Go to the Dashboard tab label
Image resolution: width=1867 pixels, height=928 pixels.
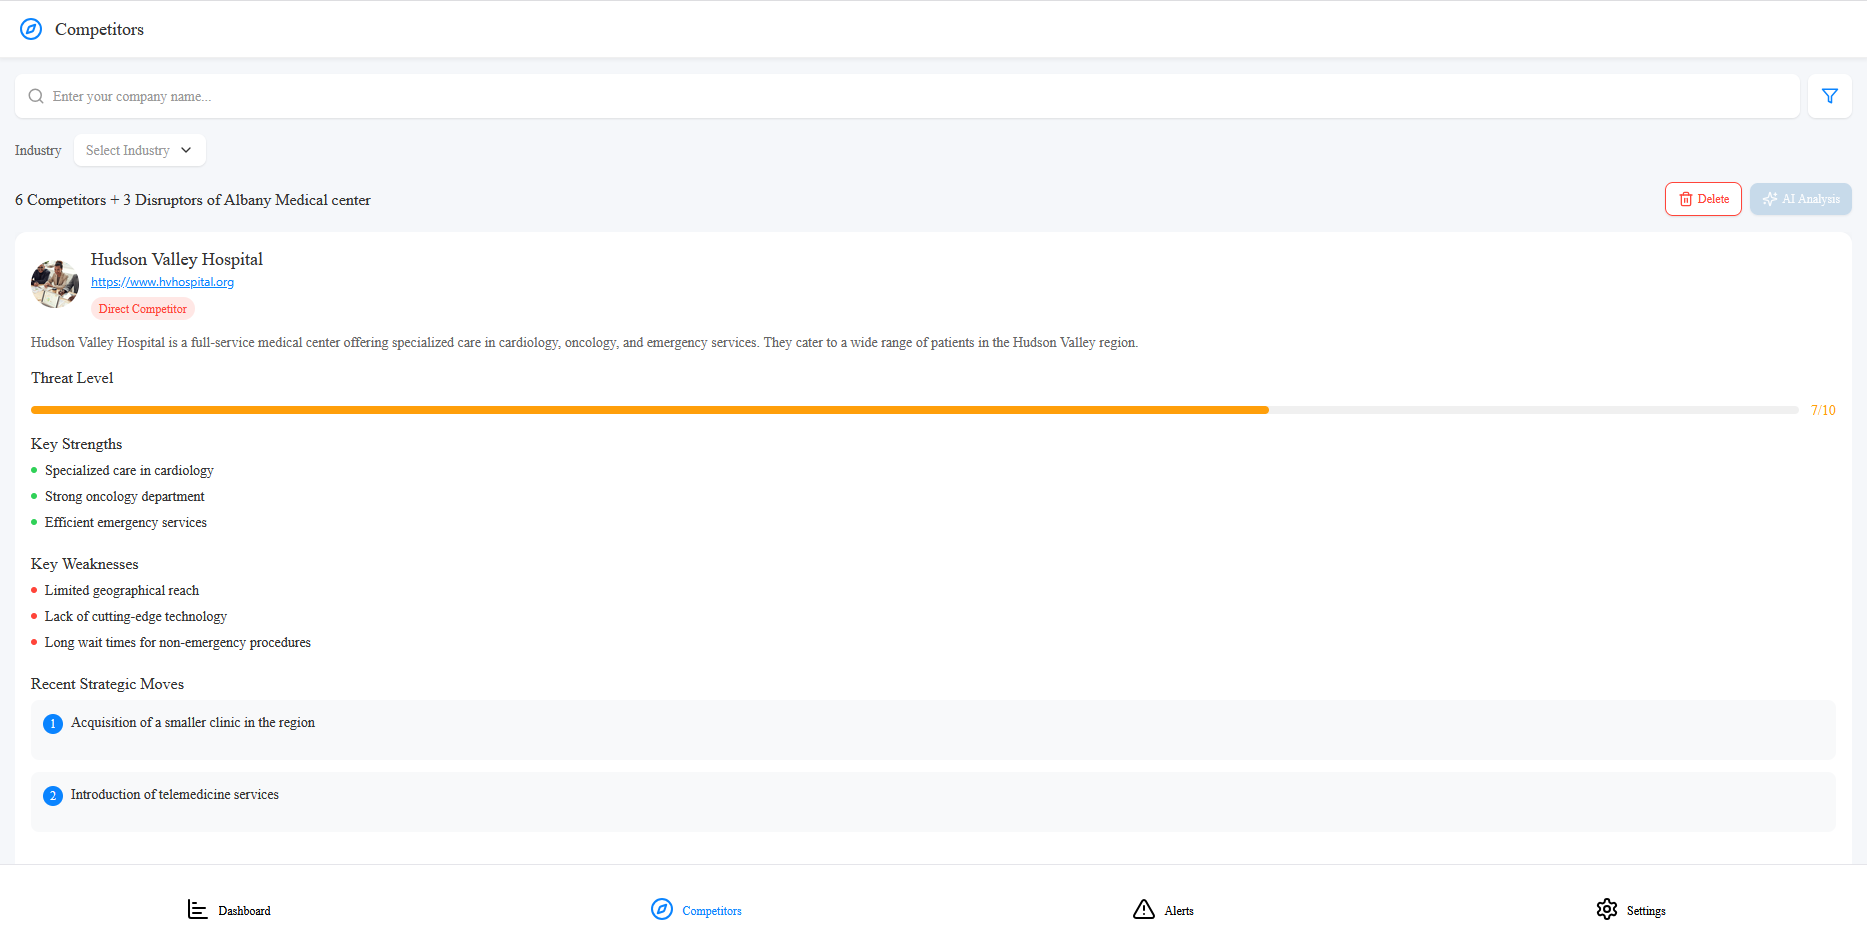pyautogui.click(x=244, y=911)
